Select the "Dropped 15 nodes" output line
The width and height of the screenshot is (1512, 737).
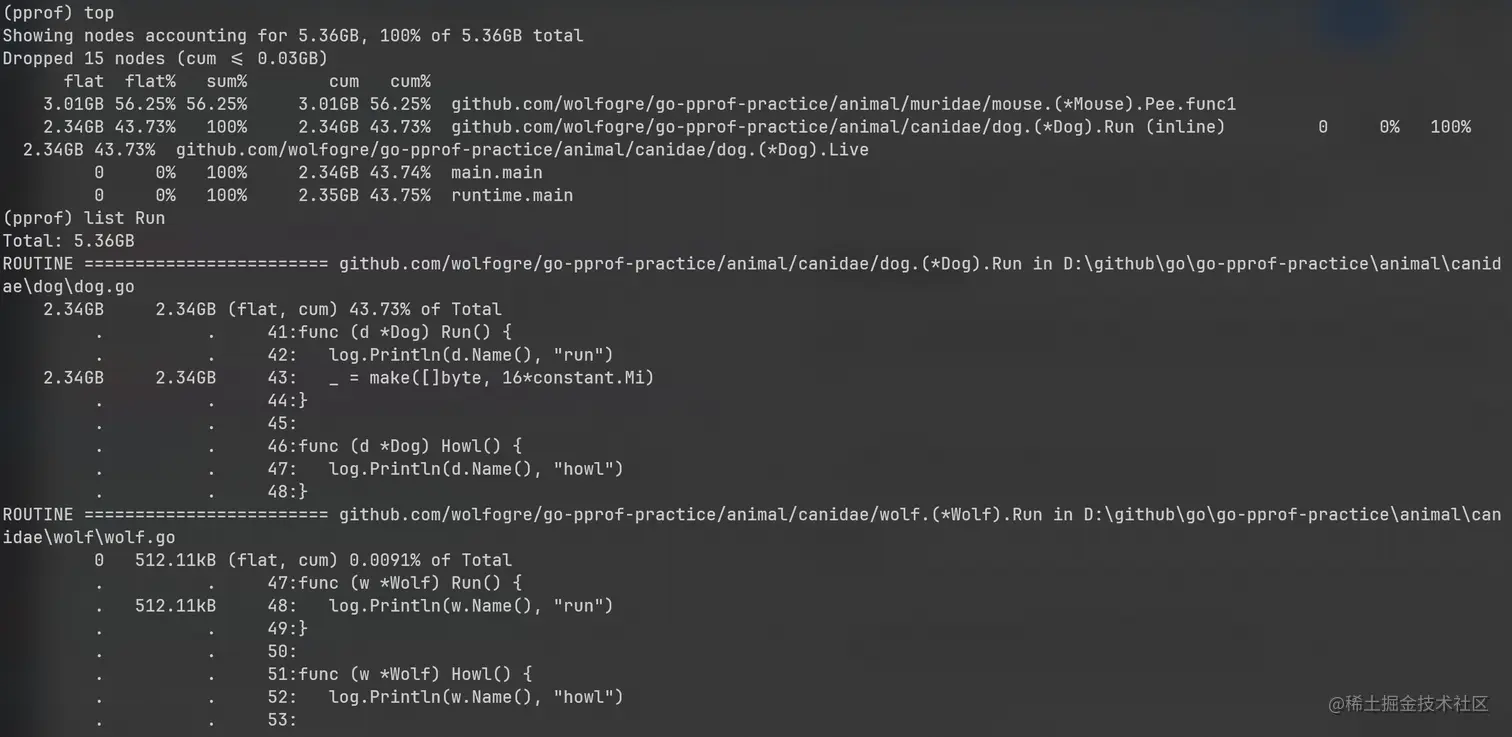click(x=165, y=58)
